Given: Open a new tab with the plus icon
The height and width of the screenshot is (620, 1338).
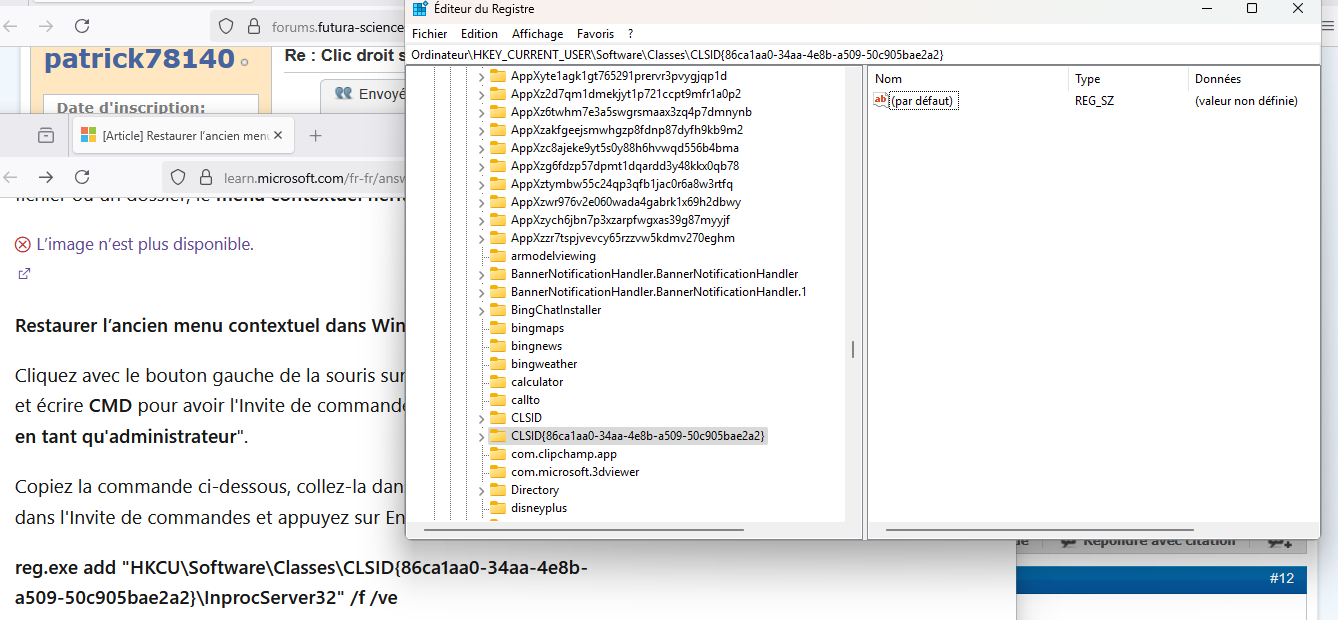Looking at the screenshot, I should tap(316, 135).
